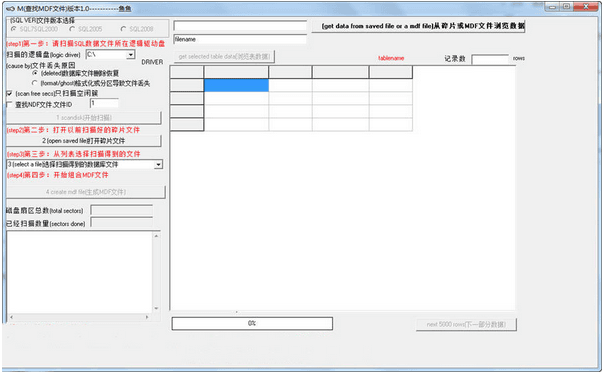Click the get selected table data button

pyautogui.click(x=224, y=57)
